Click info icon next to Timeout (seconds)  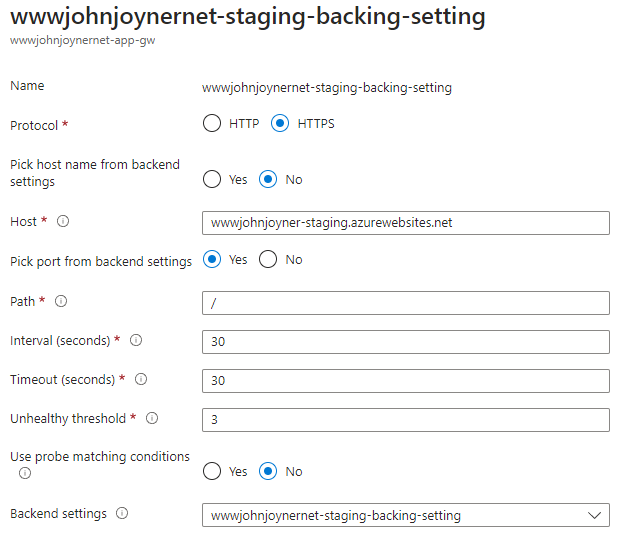[141, 379]
